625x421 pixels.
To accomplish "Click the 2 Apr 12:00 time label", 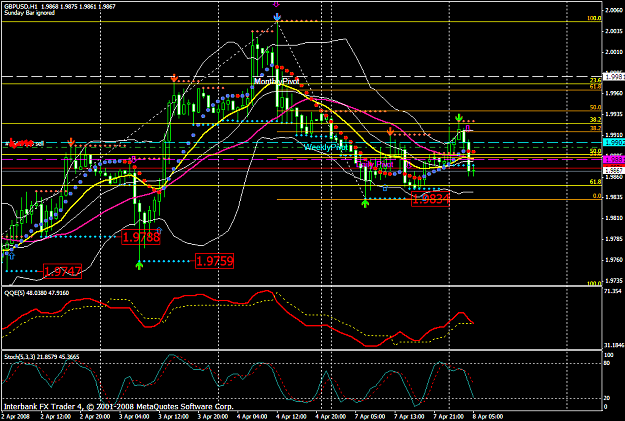I will tap(56, 417).
